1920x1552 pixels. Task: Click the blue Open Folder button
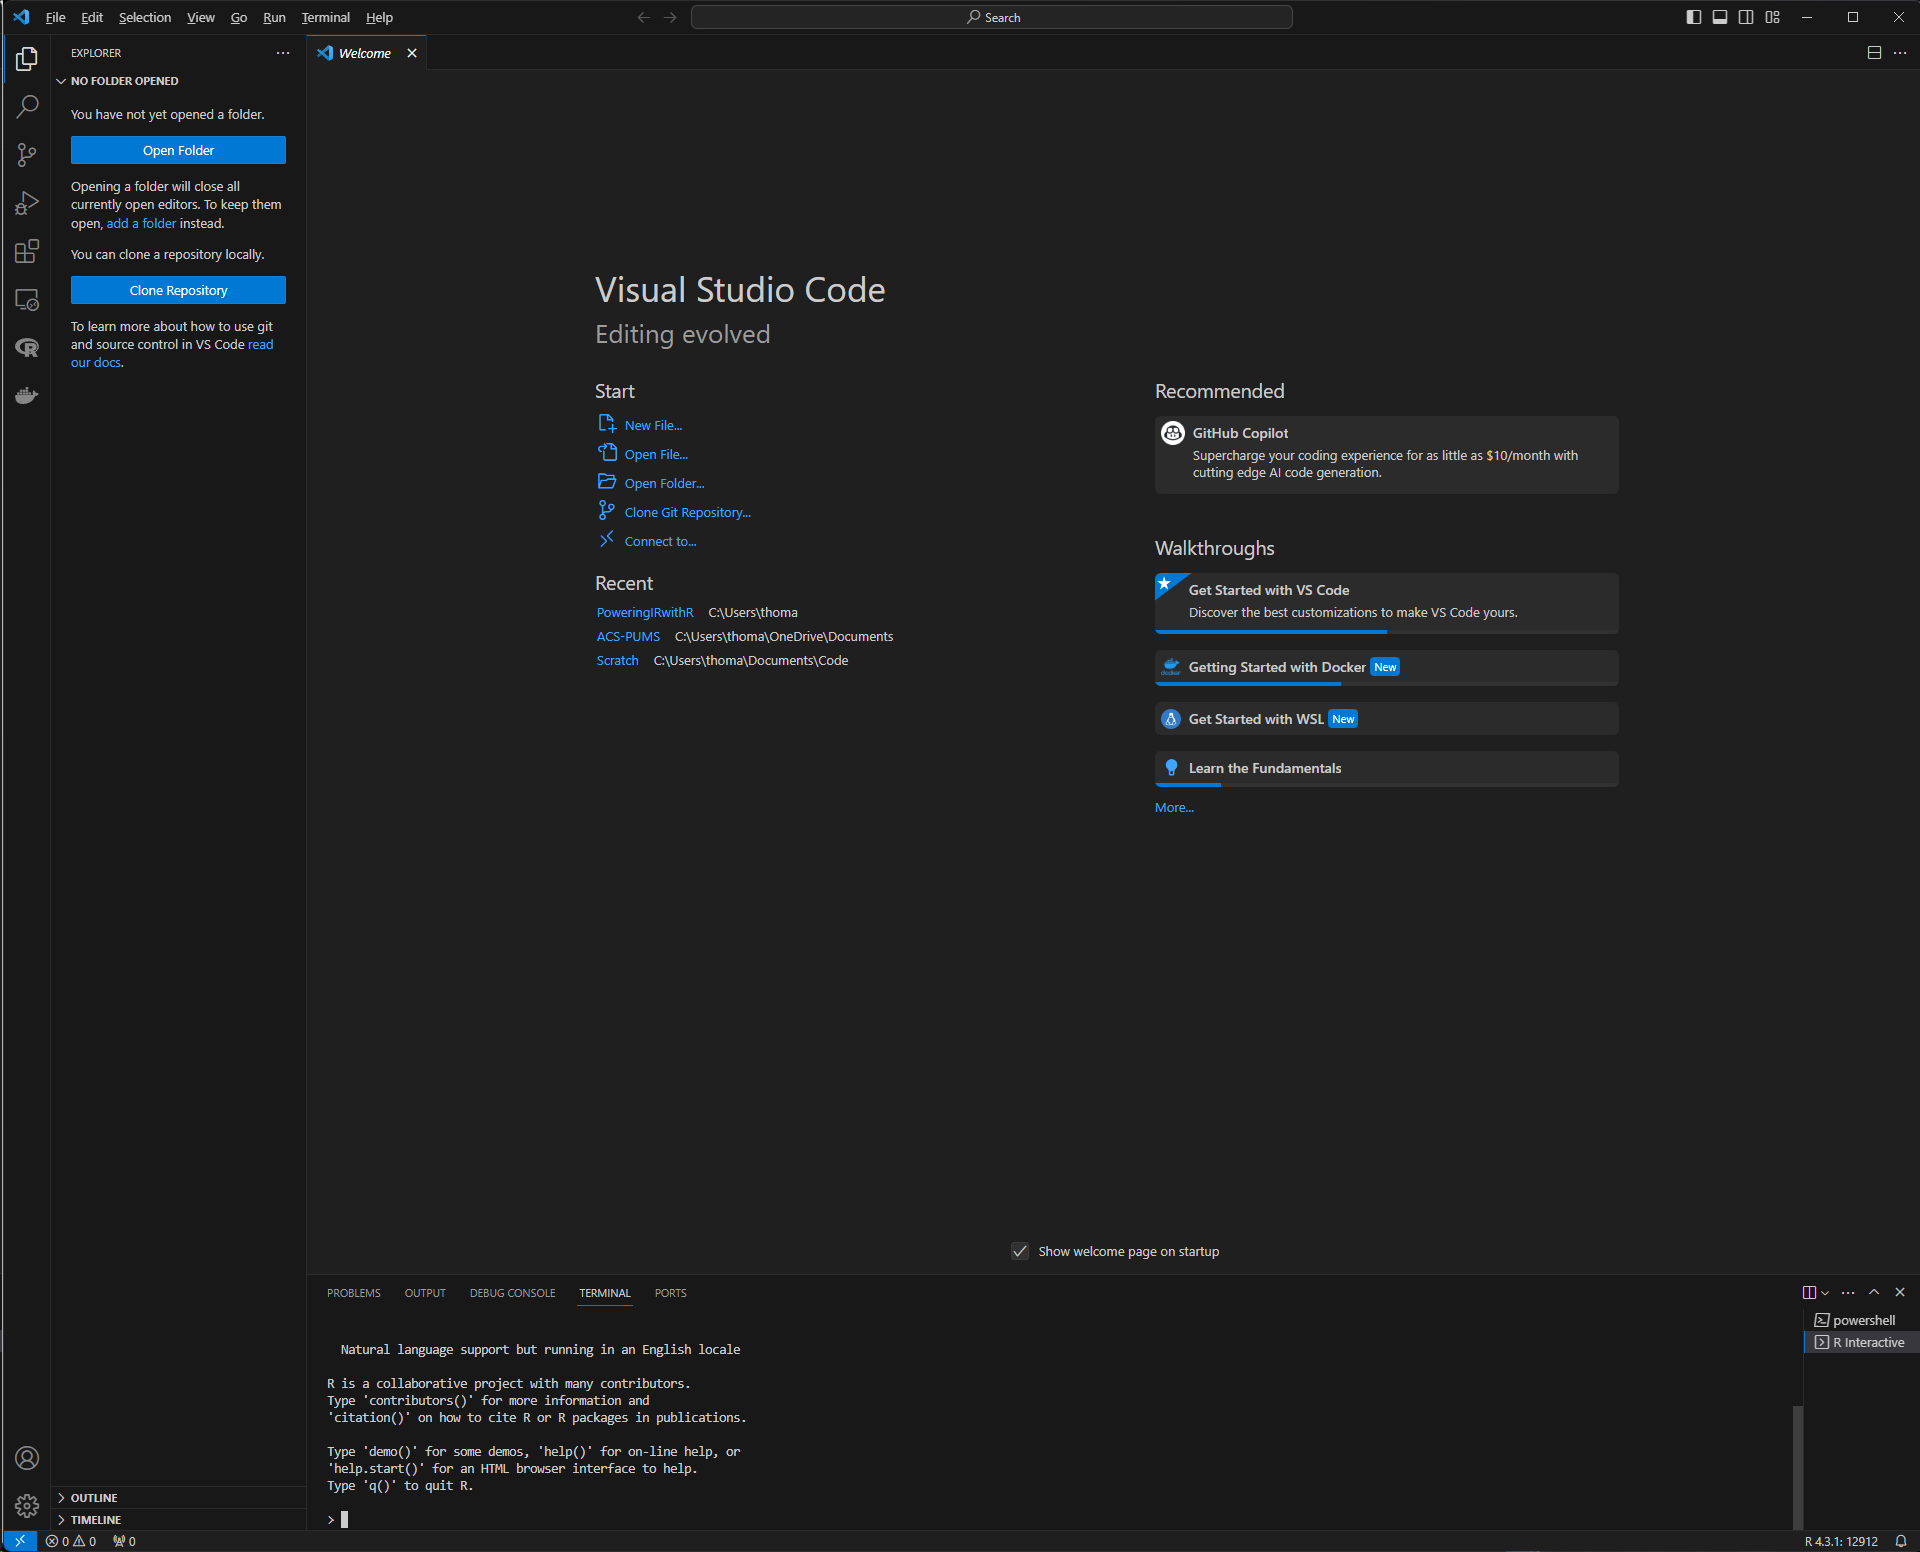(178, 150)
